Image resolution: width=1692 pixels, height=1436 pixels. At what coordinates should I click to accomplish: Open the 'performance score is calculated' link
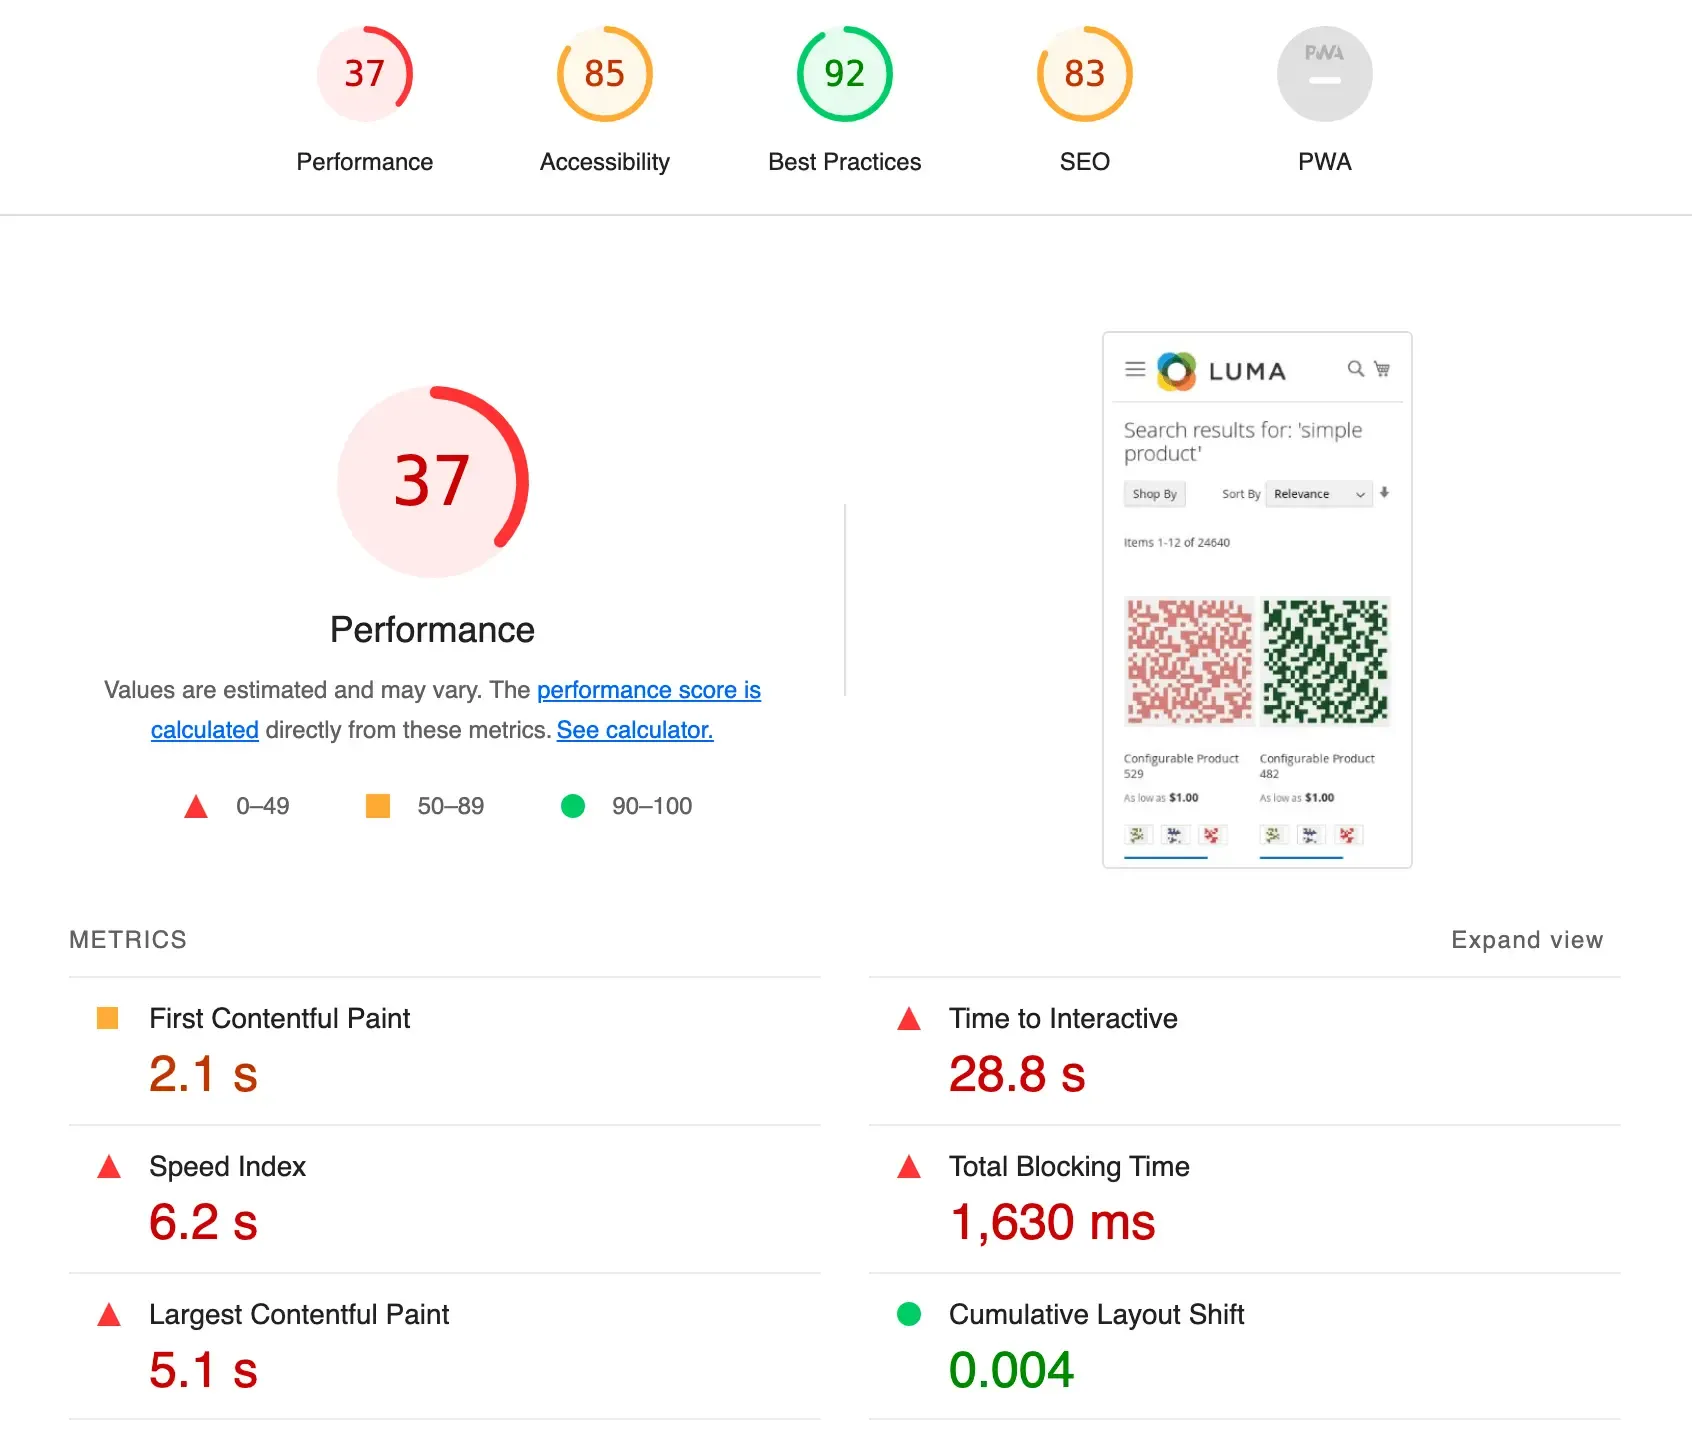coord(648,690)
